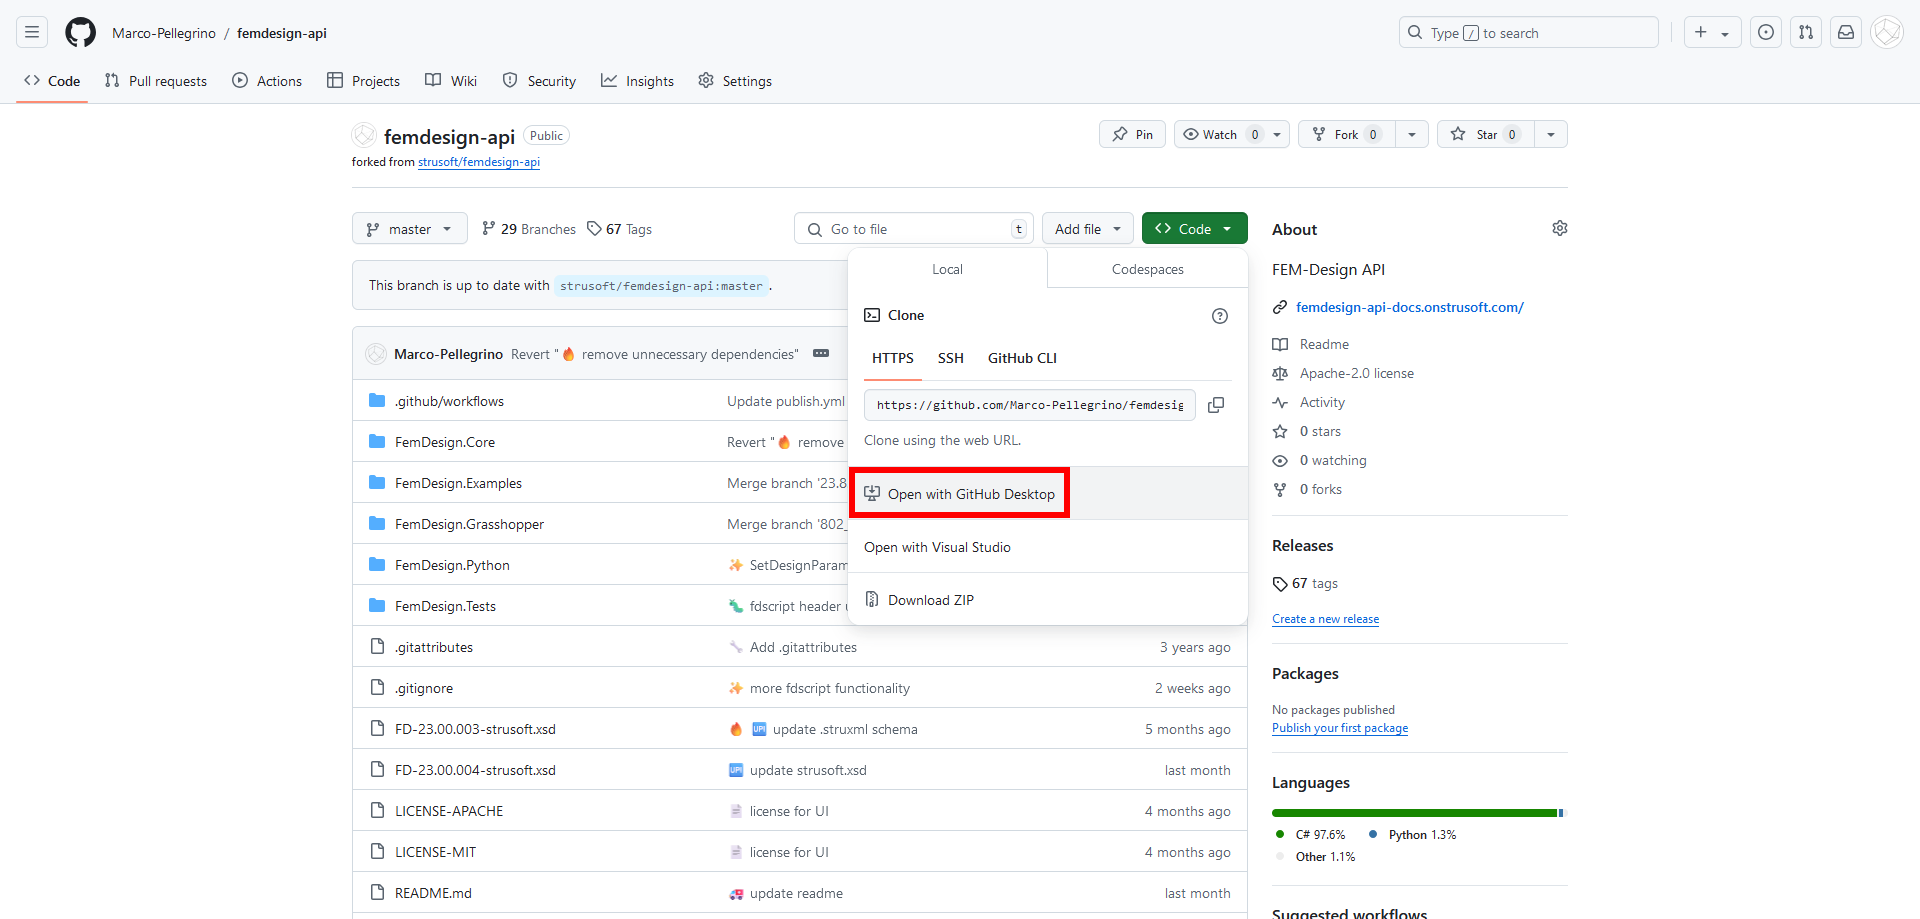The height and width of the screenshot is (919, 1920).
Task: Expand the Add file dropdown
Action: [1087, 229]
